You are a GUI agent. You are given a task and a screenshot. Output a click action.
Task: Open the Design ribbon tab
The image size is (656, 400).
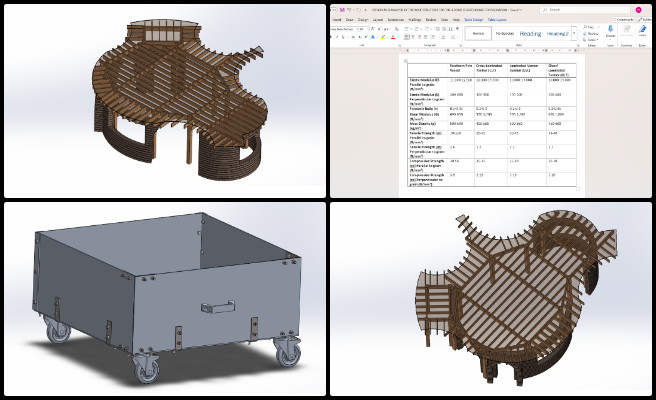363,20
